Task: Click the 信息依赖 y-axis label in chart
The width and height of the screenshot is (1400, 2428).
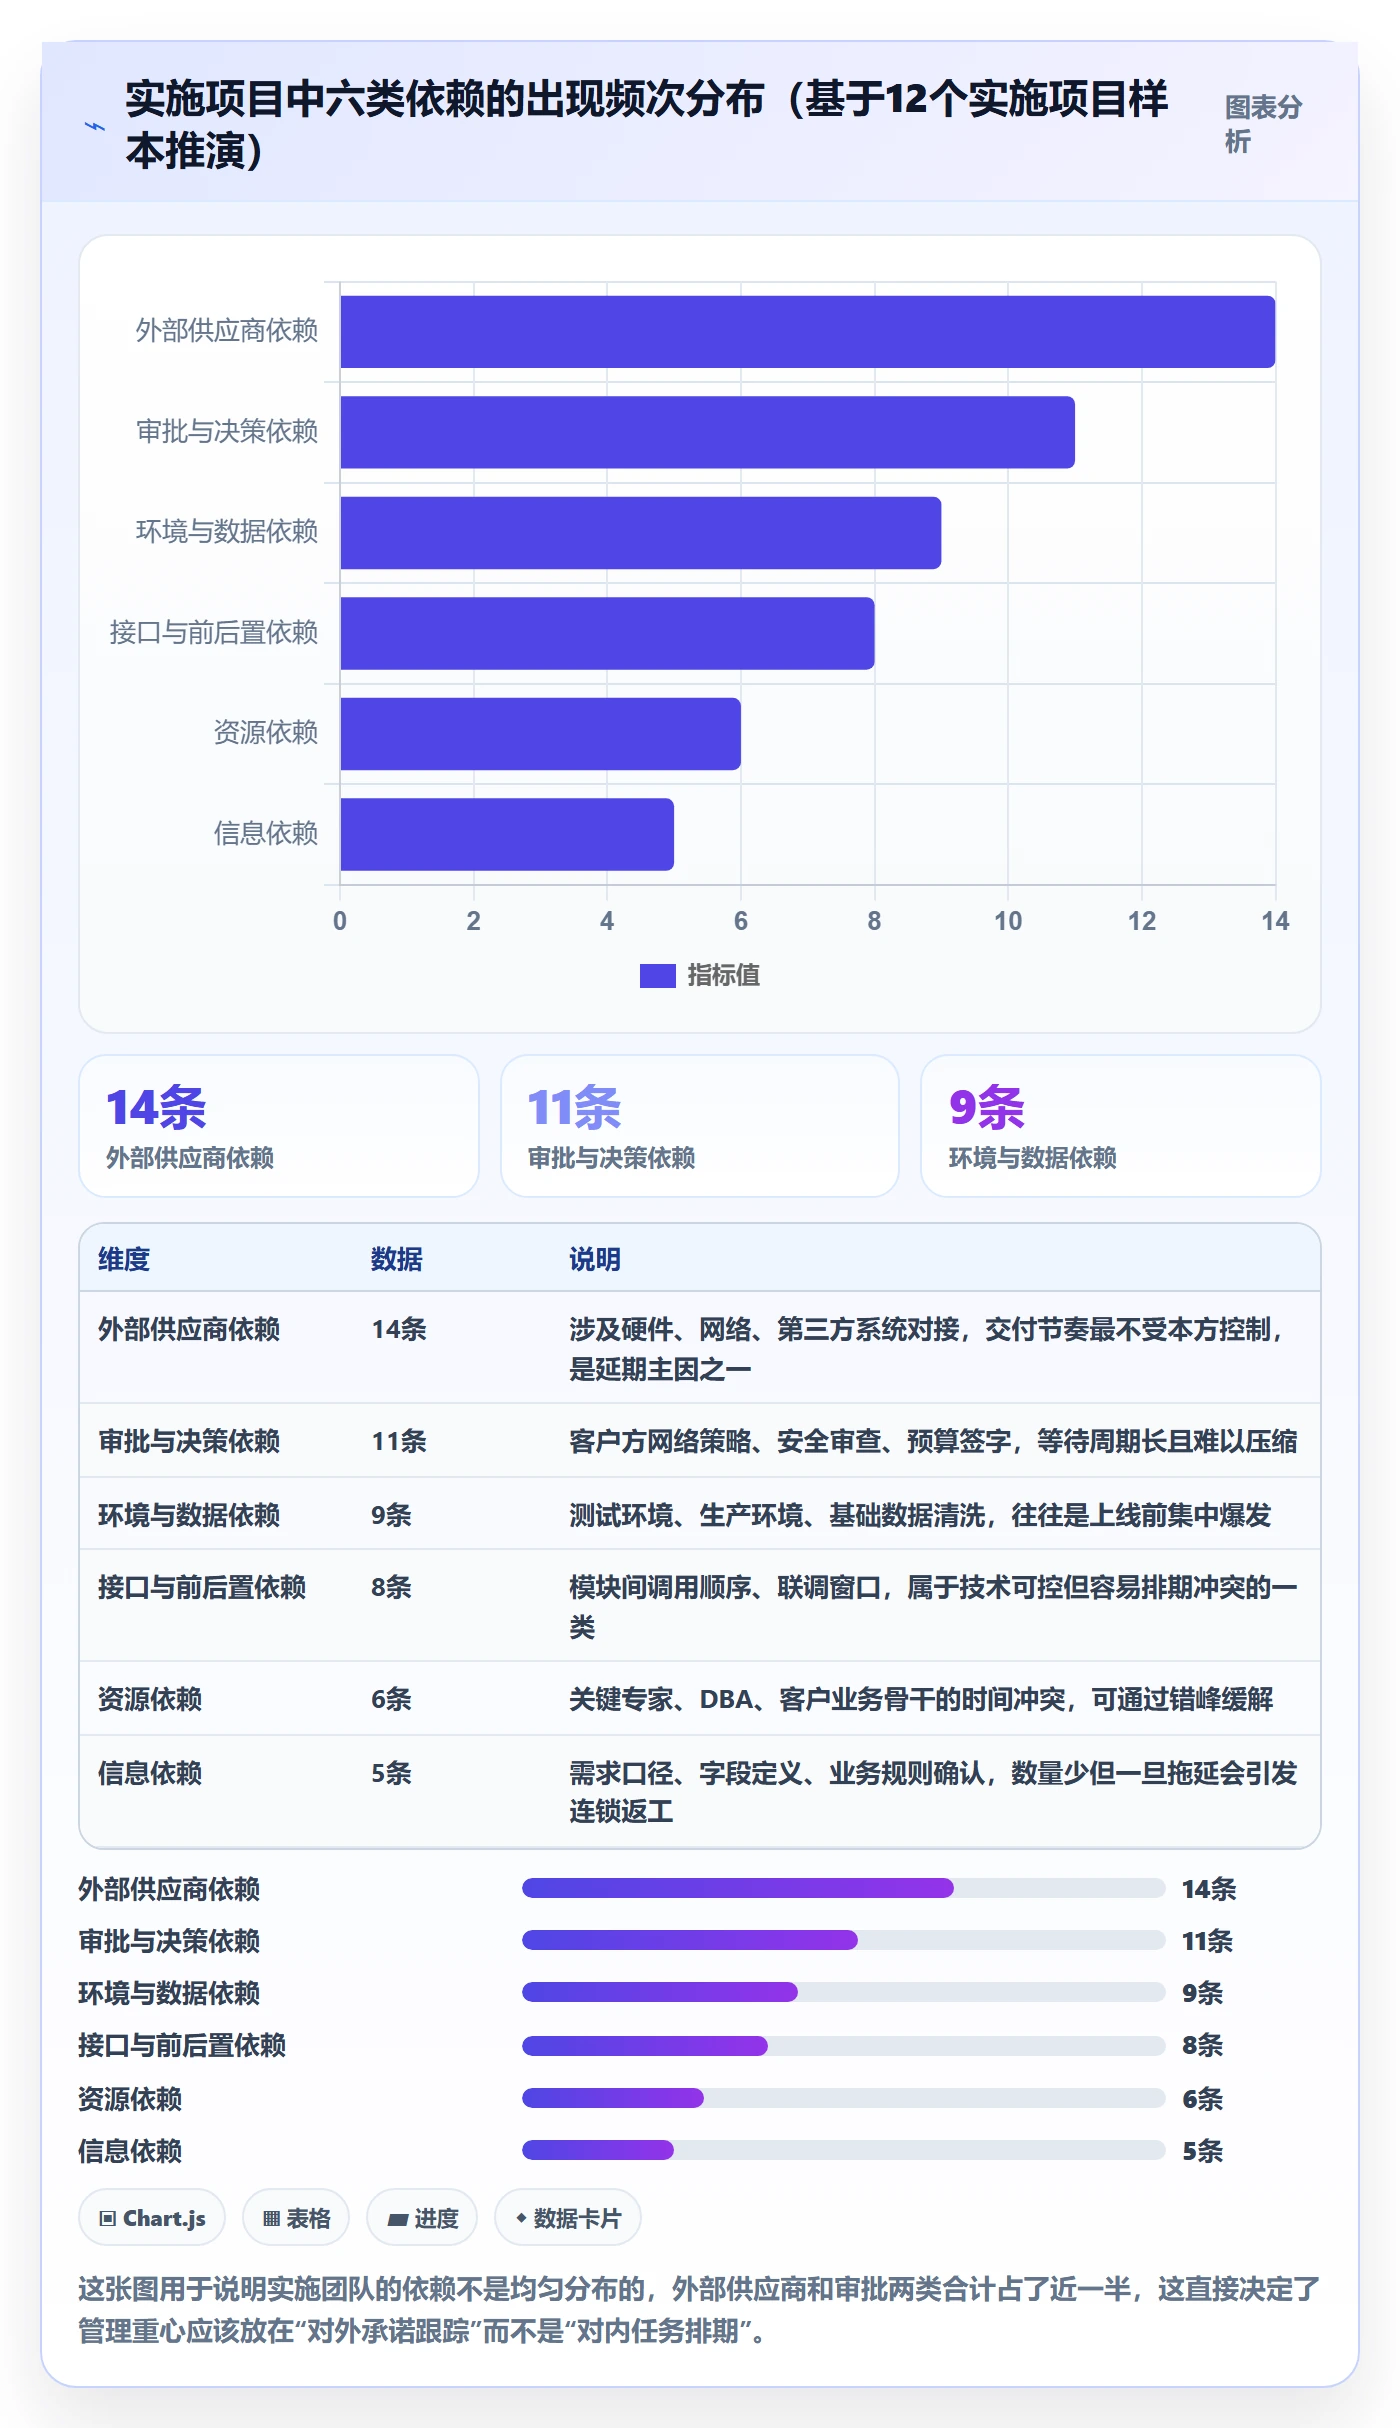Action: (x=266, y=833)
